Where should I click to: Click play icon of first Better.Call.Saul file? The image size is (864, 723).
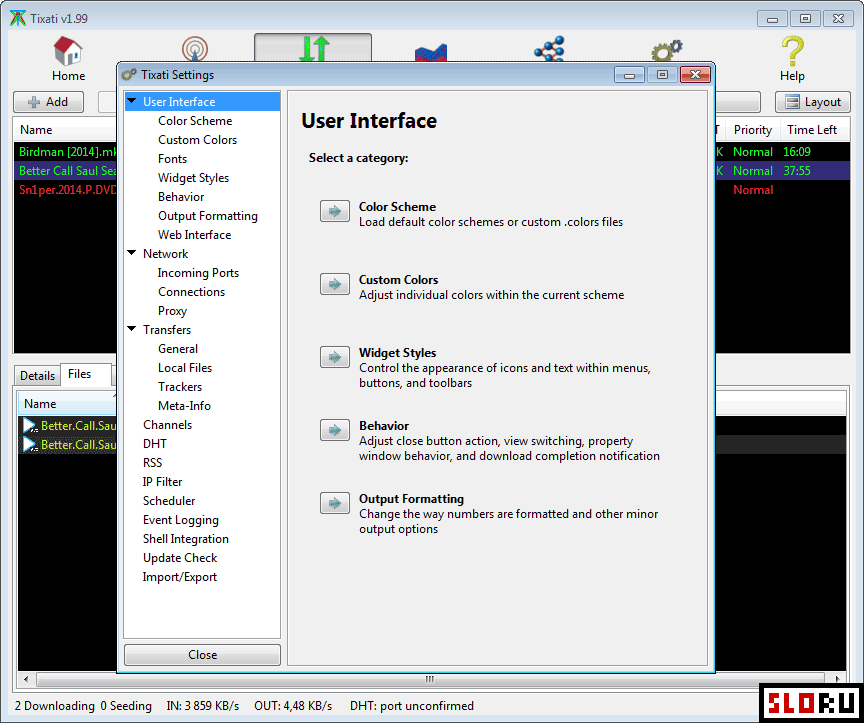point(30,425)
